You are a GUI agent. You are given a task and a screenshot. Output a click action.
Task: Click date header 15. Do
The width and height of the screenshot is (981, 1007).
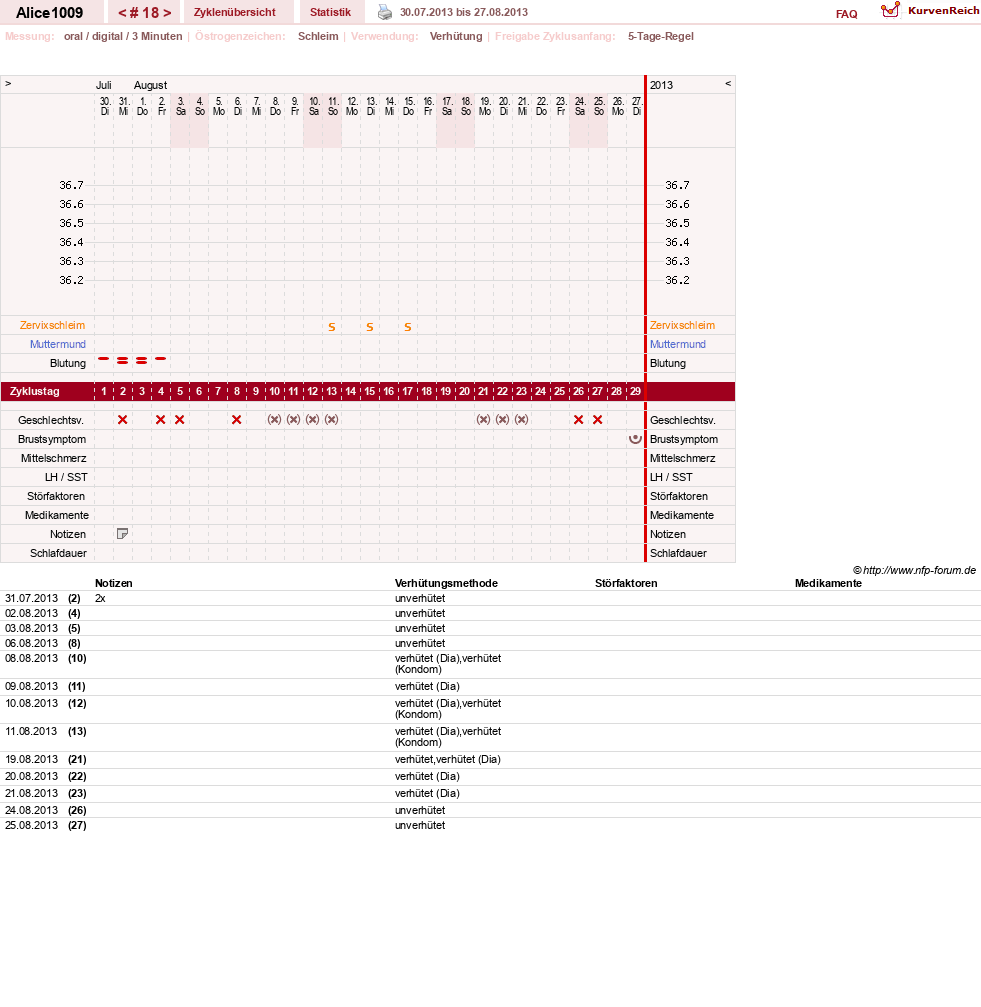(x=408, y=107)
